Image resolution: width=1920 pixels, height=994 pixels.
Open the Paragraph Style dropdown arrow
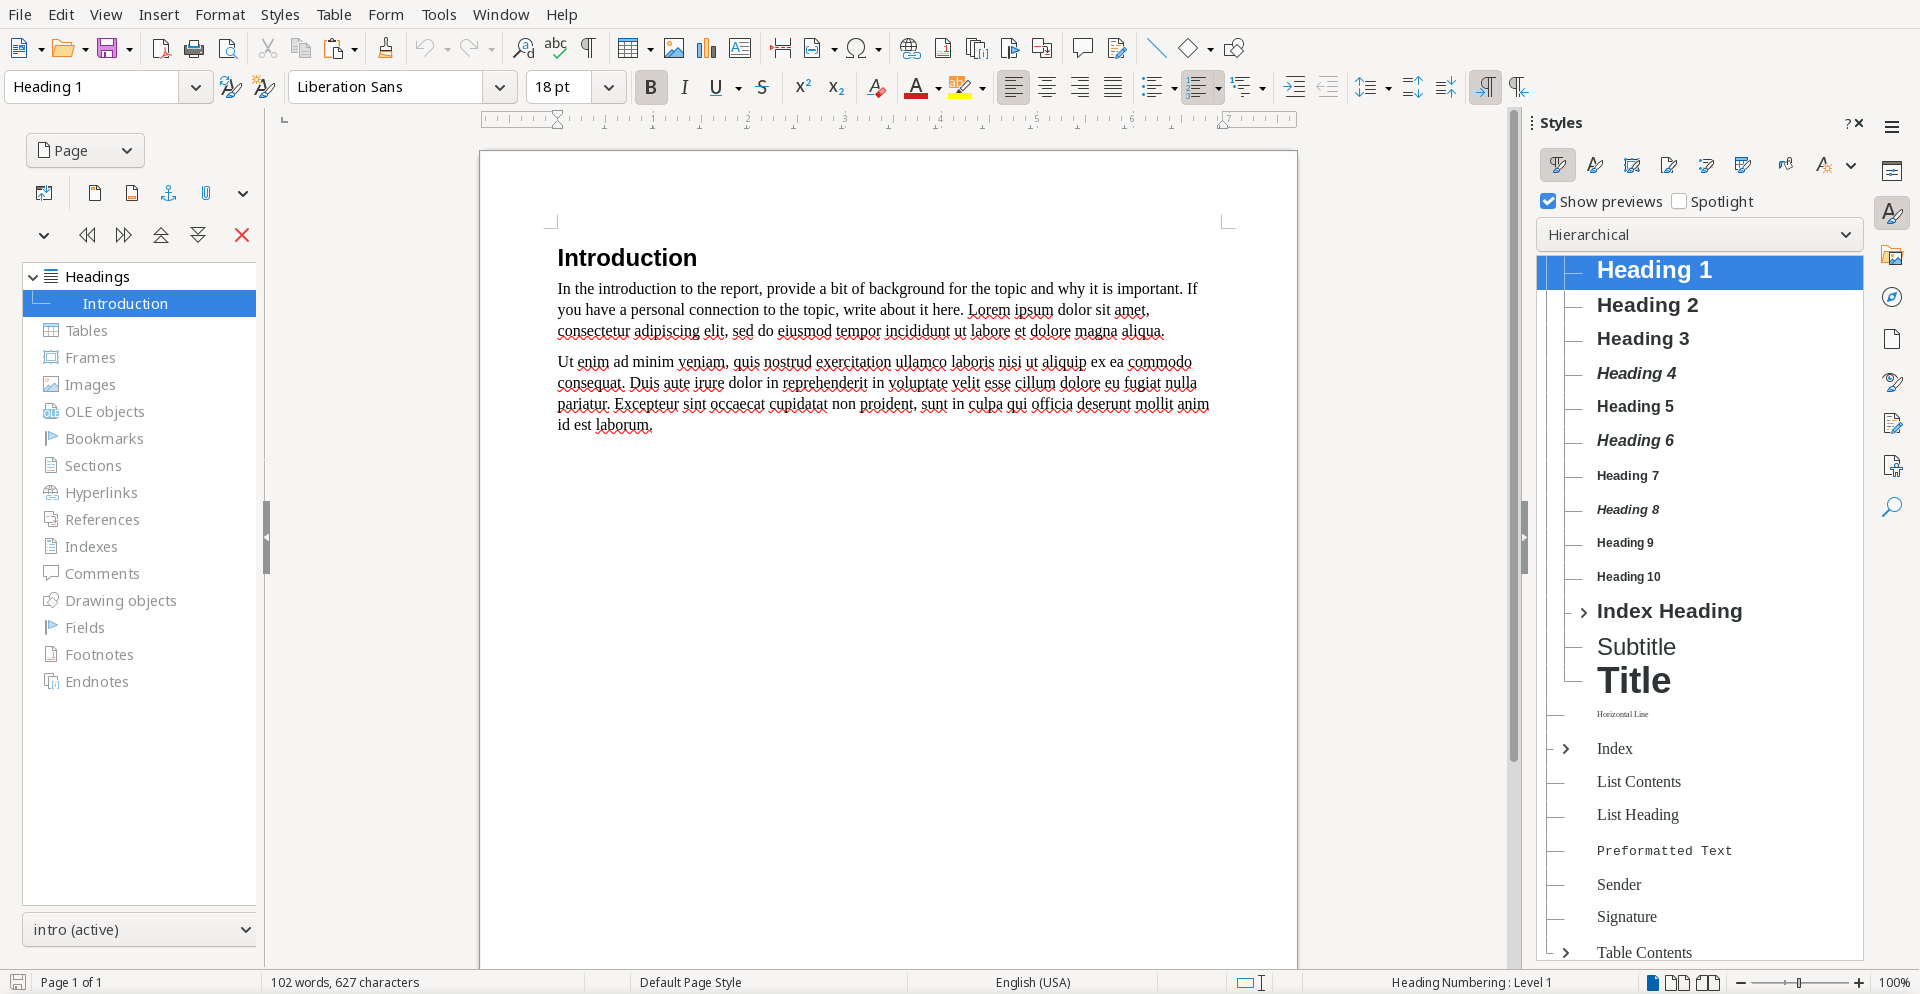coord(196,88)
